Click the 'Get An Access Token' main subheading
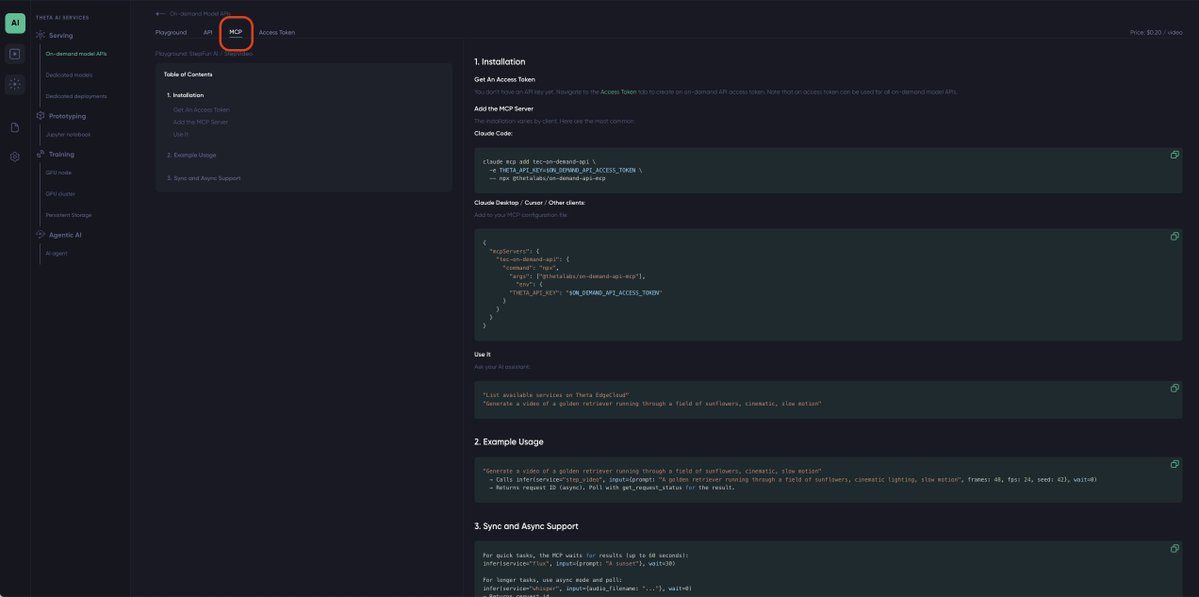 (505, 79)
